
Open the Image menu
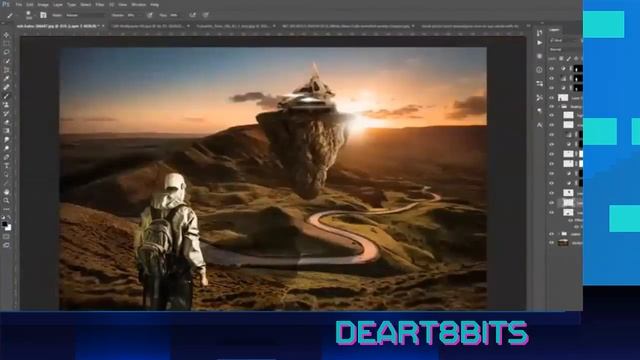[43, 4]
